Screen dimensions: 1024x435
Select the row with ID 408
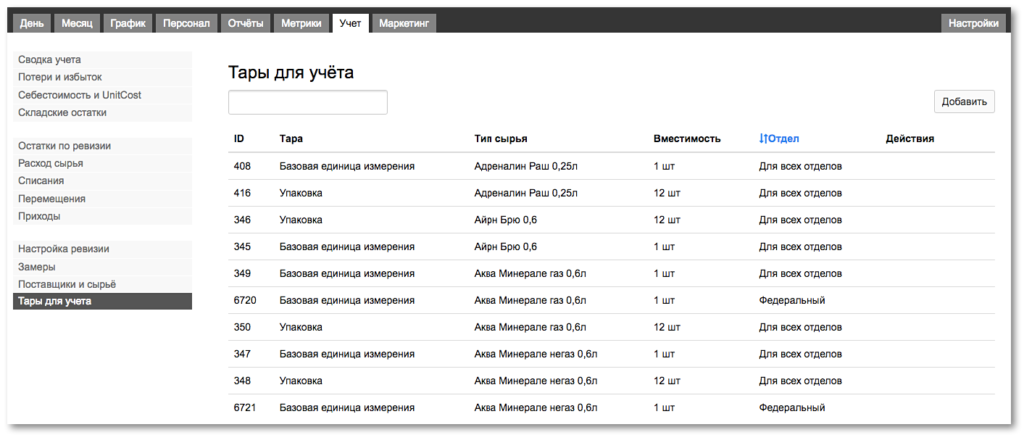click(611, 167)
